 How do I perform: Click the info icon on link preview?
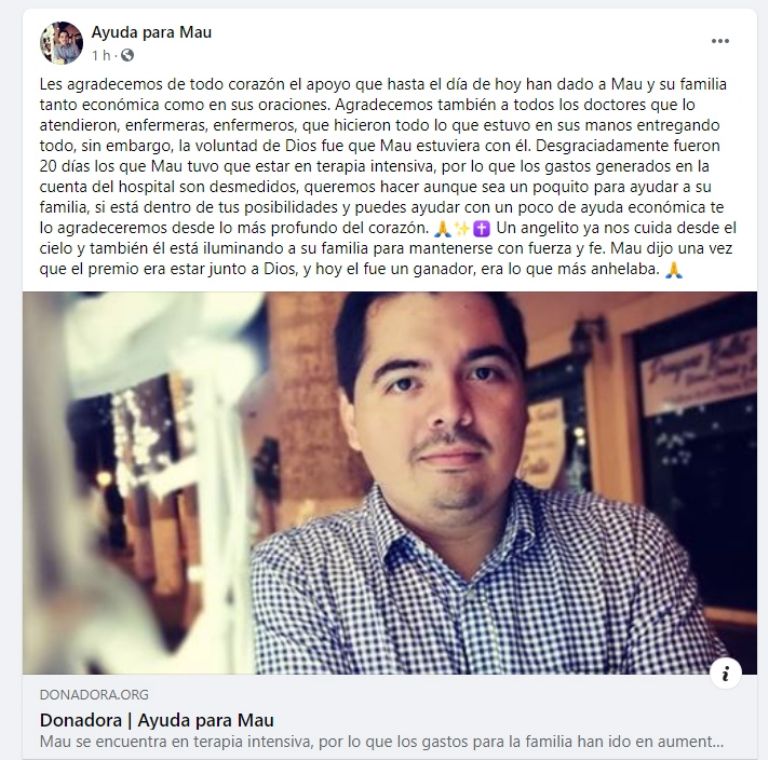(725, 673)
